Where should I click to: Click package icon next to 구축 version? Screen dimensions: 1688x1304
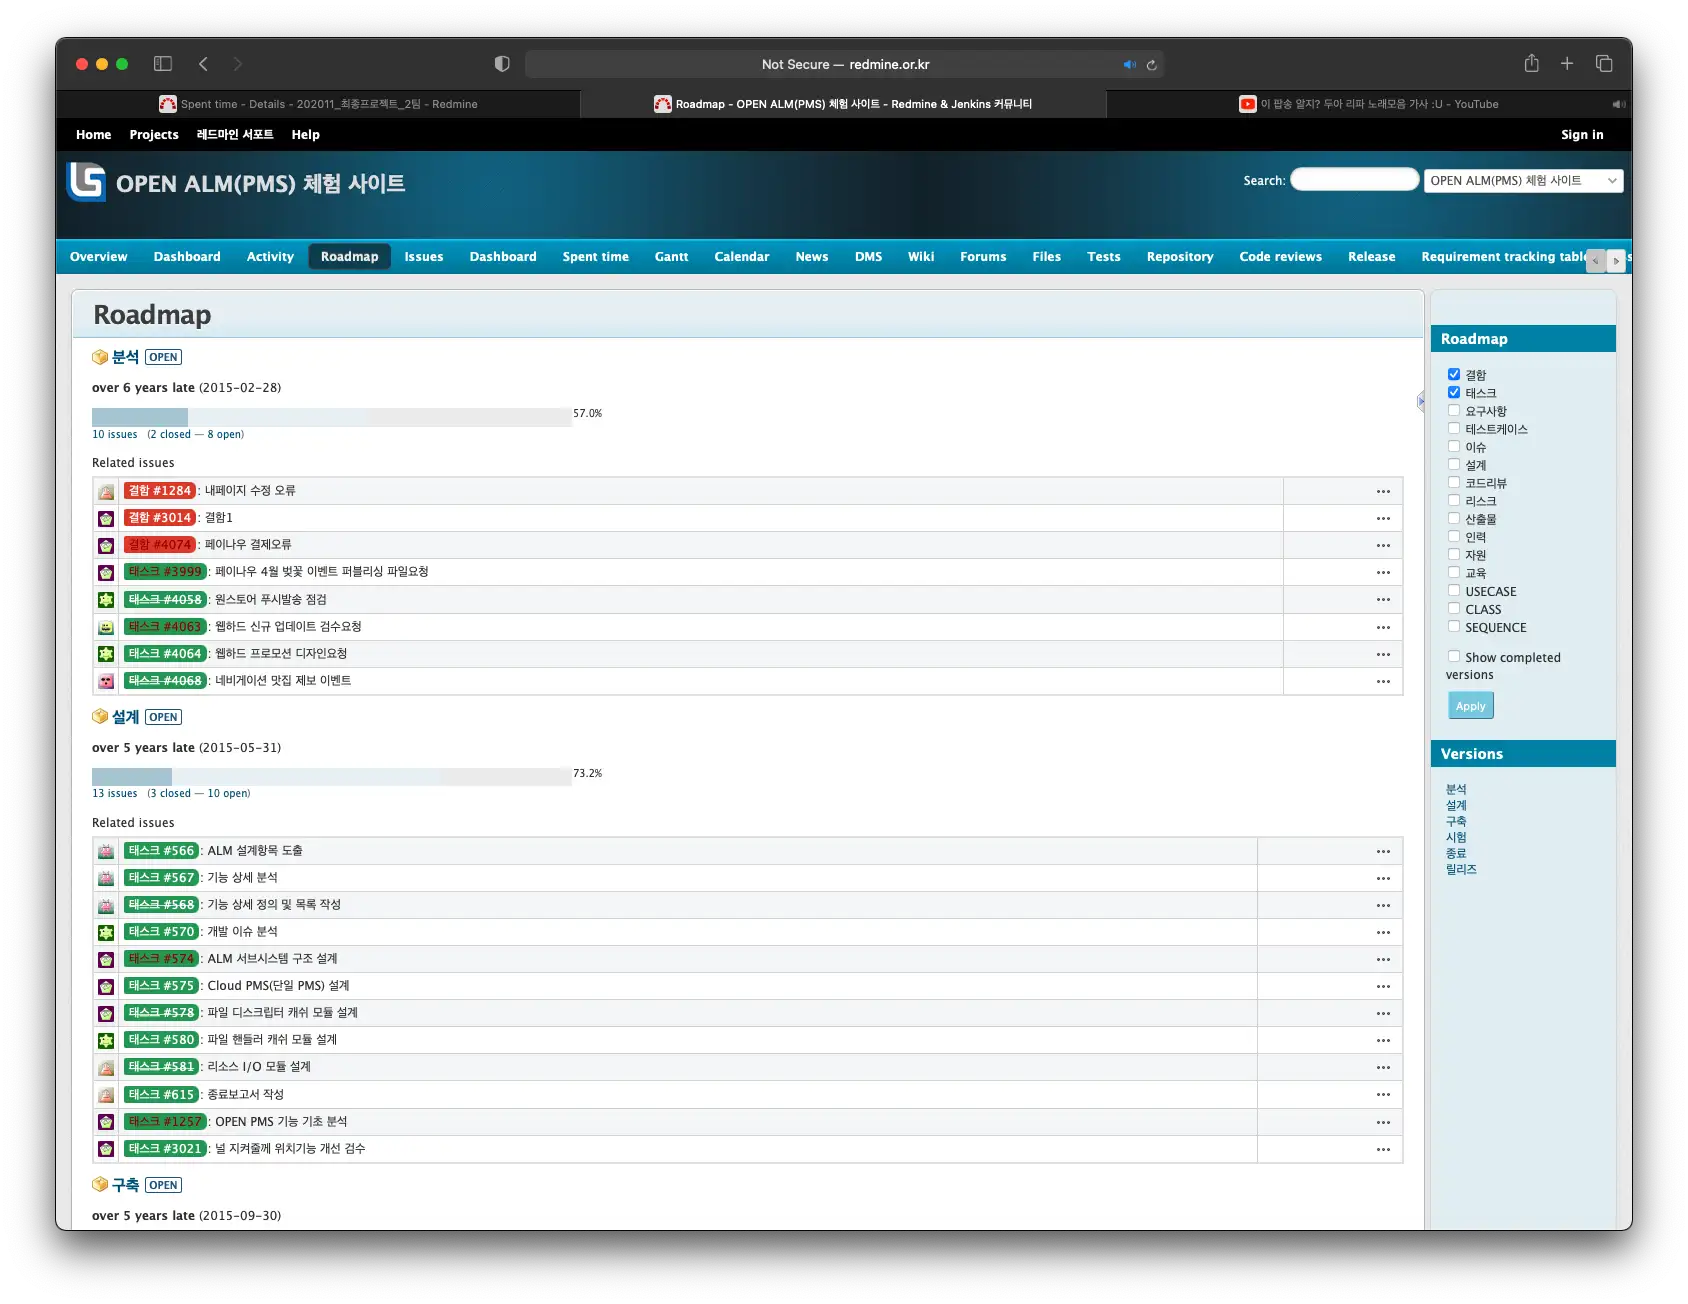click(x=100, y=1185)
